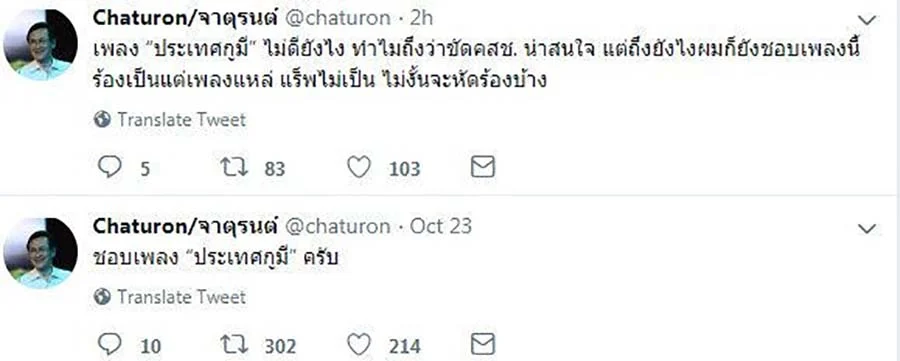Click @chaturon handle on the first tweet
The height and width of the screenshot is (361, 900).
(x=338, y=19)
